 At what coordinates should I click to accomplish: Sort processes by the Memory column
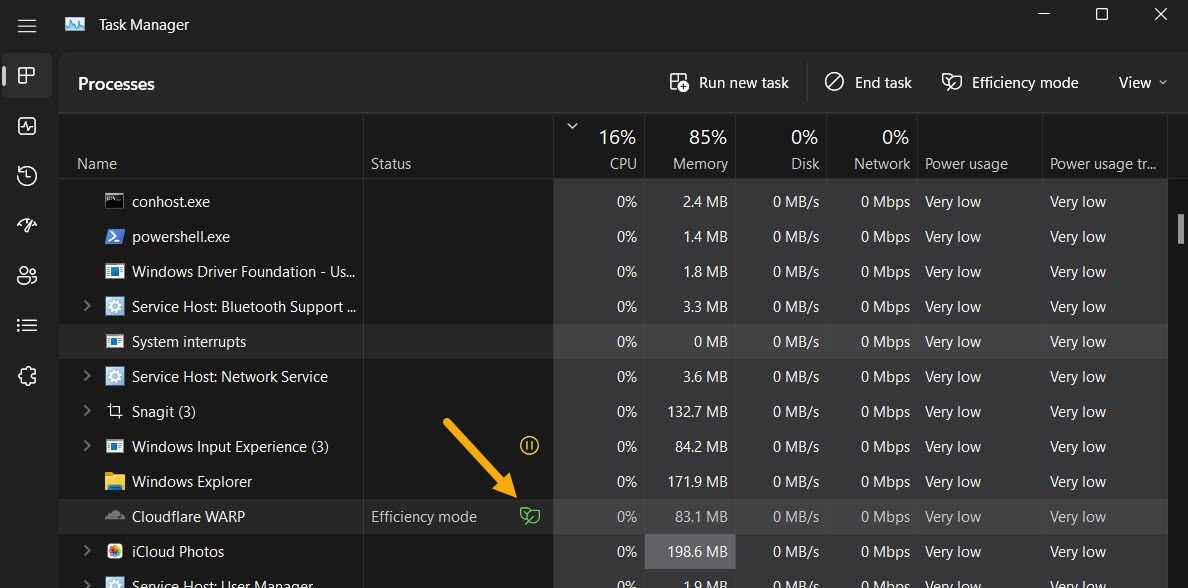point(699,149)
